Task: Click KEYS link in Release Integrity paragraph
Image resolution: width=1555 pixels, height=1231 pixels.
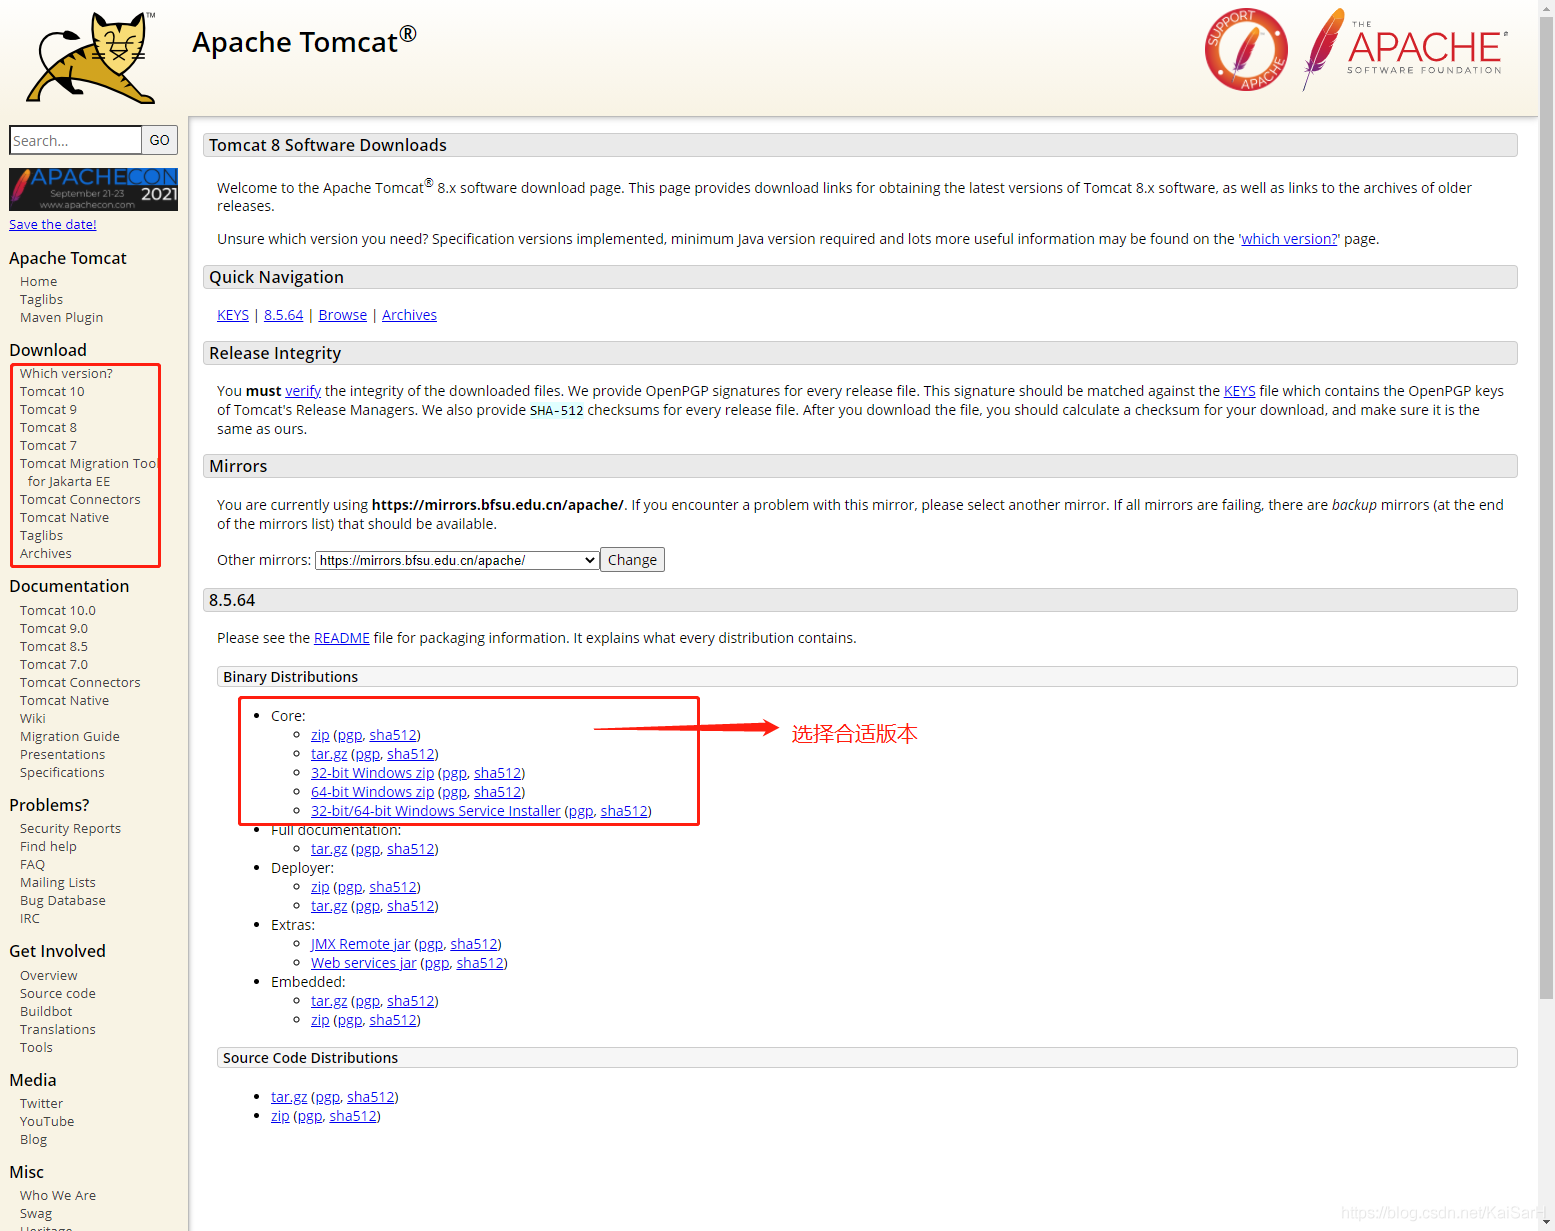Action: 1240,391
